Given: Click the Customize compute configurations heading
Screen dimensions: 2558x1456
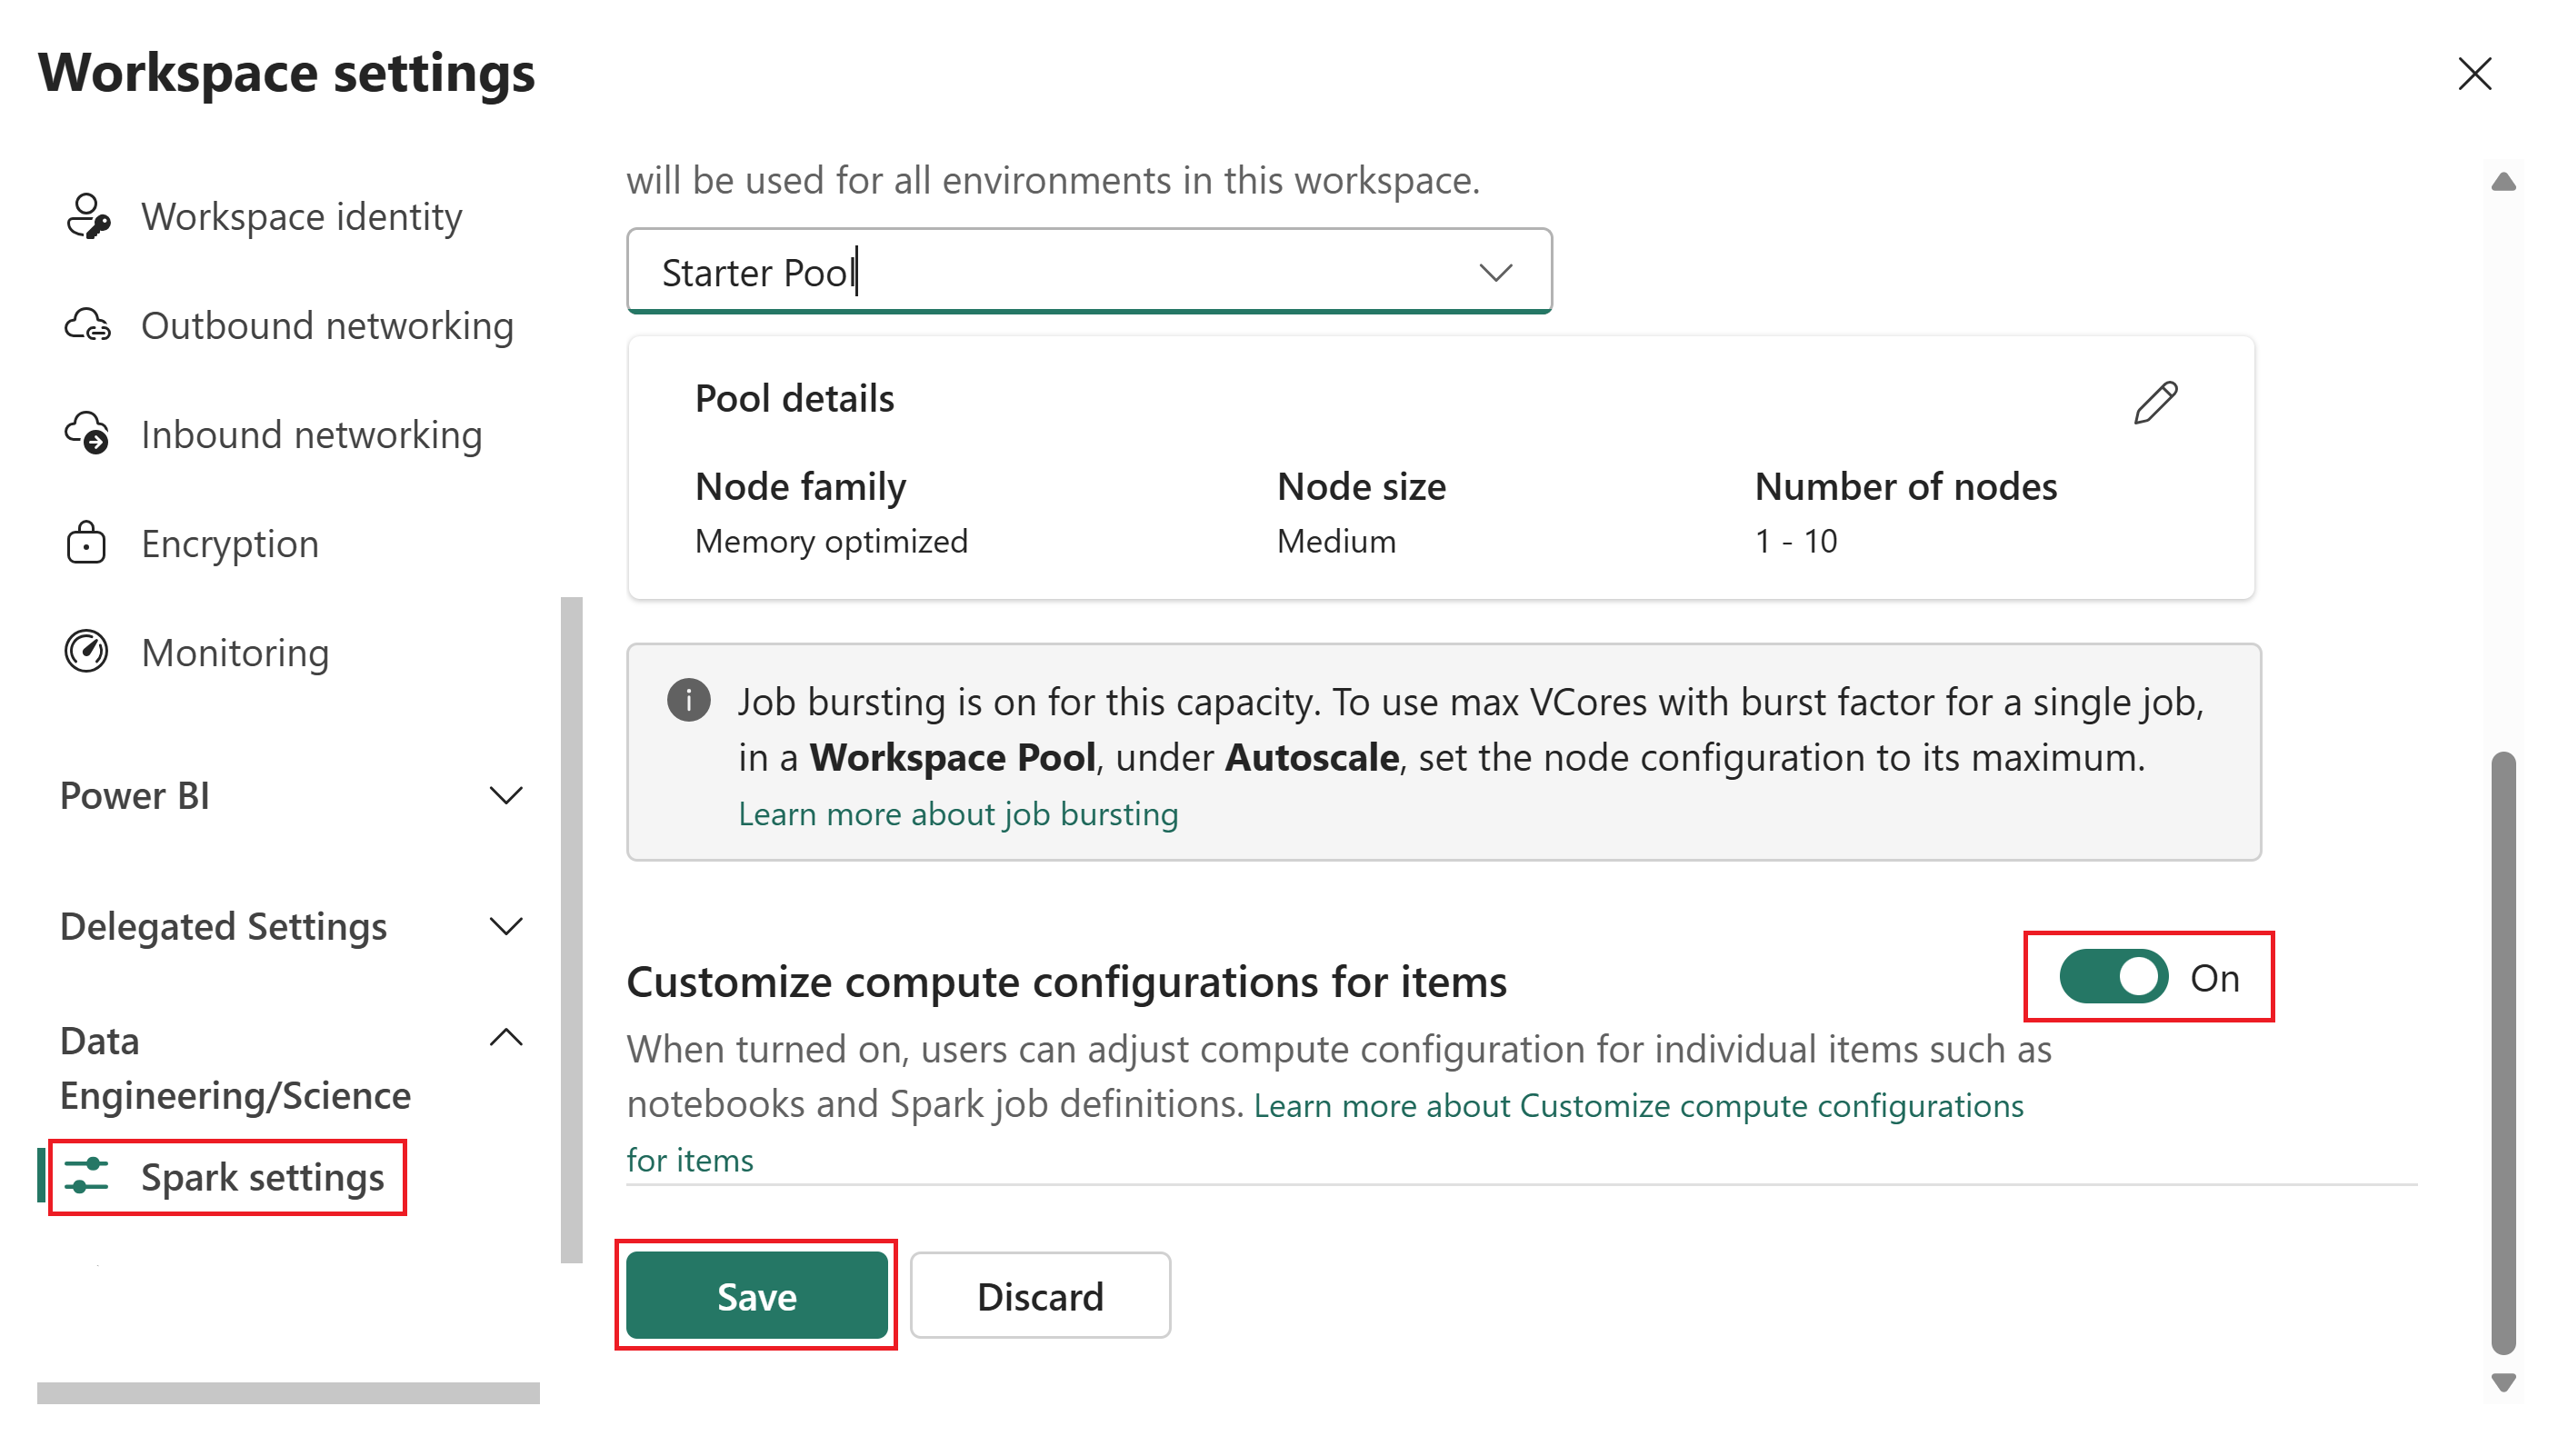Looking at the screenshot, I should [x=1066, y=982].
